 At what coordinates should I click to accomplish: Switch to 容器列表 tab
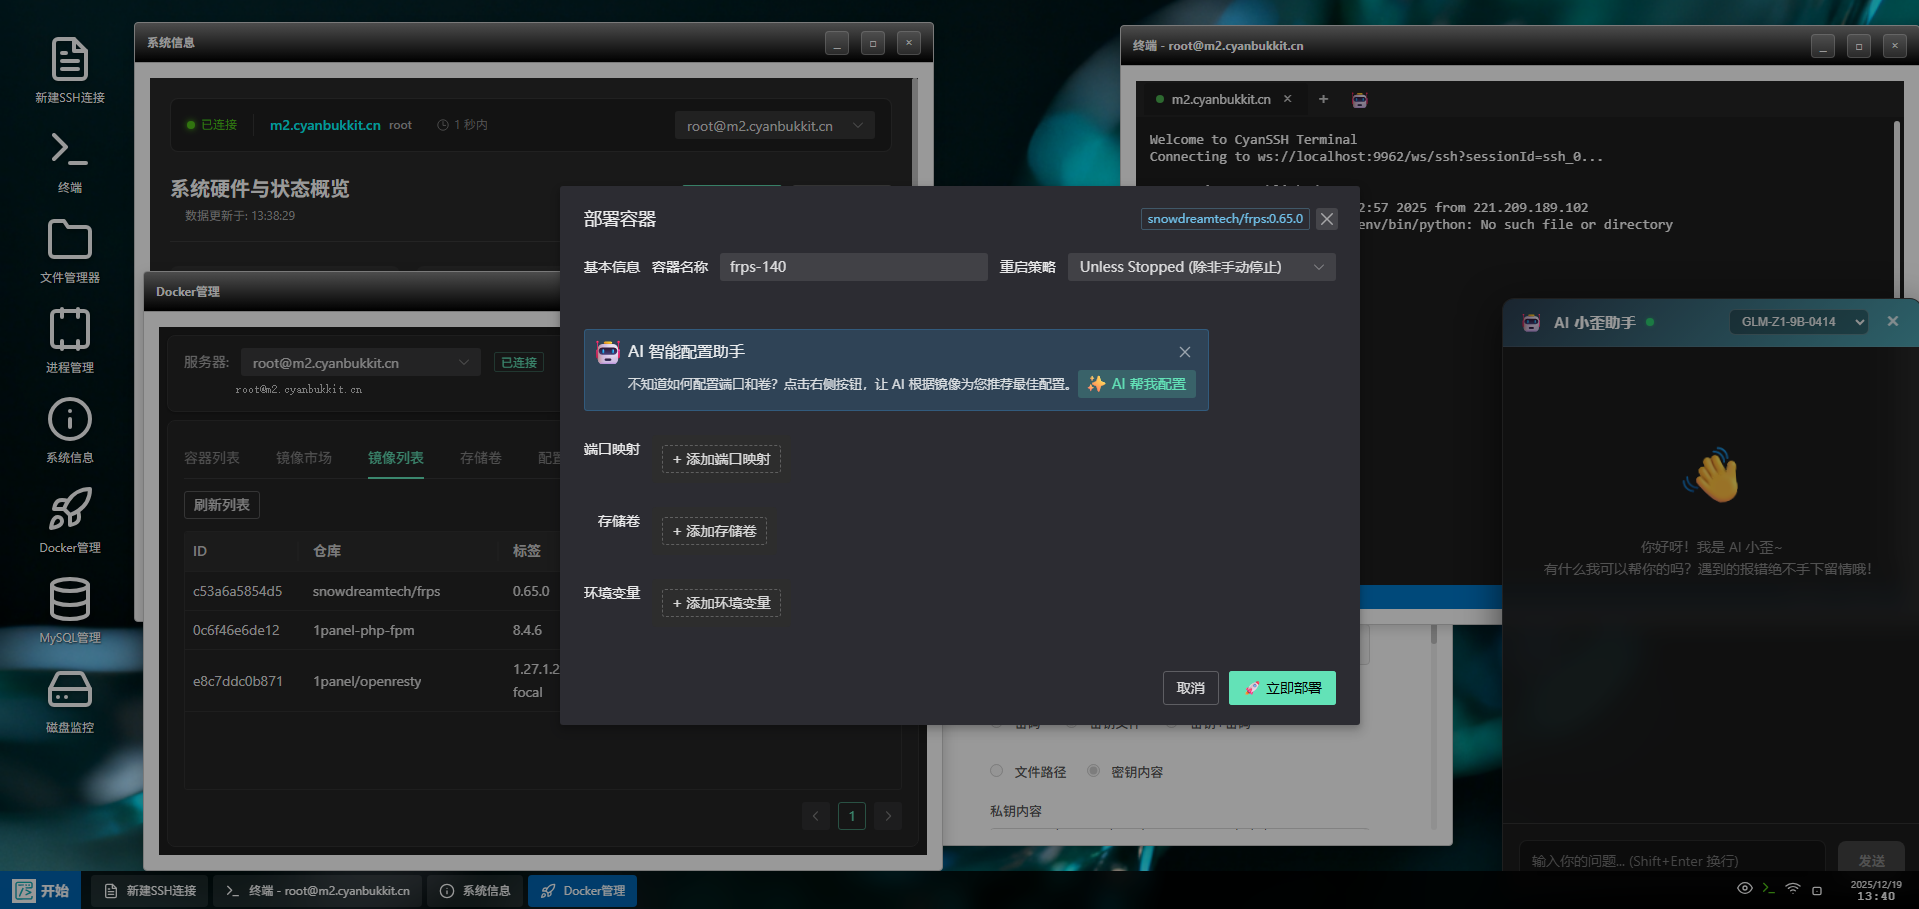[212, 457]
